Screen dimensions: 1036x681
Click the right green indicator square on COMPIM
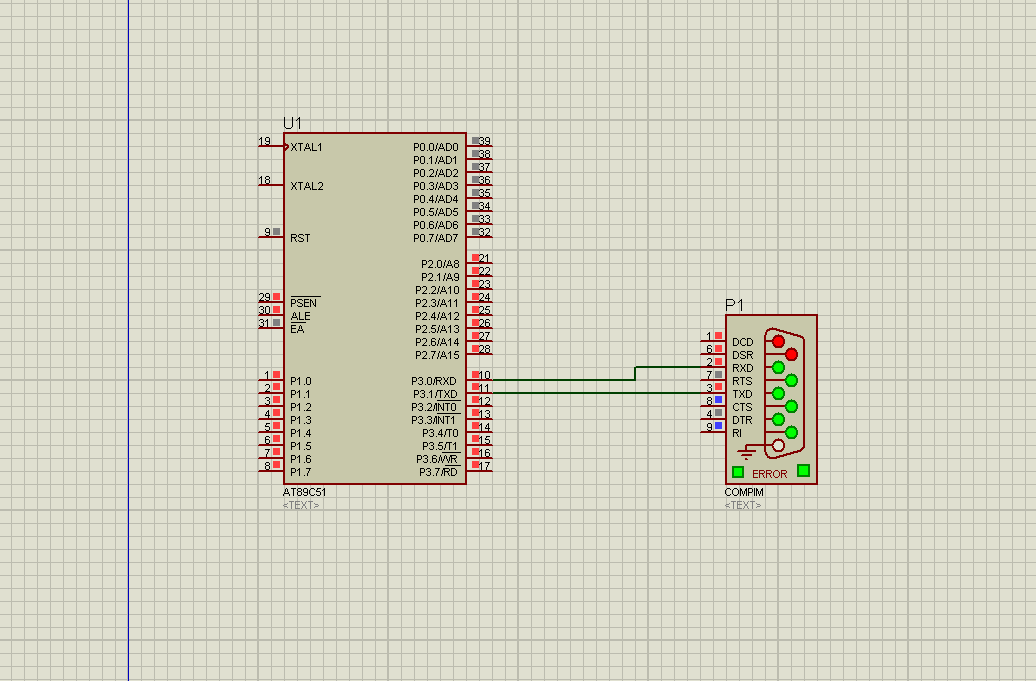[x=803, y=470]
